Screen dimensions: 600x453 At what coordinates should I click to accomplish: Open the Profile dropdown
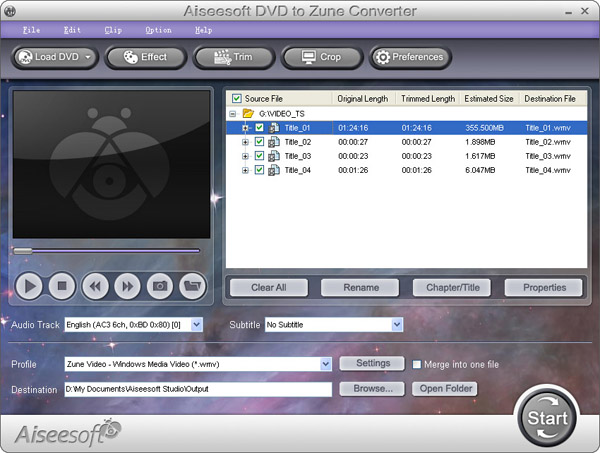(x=326, y=364)
